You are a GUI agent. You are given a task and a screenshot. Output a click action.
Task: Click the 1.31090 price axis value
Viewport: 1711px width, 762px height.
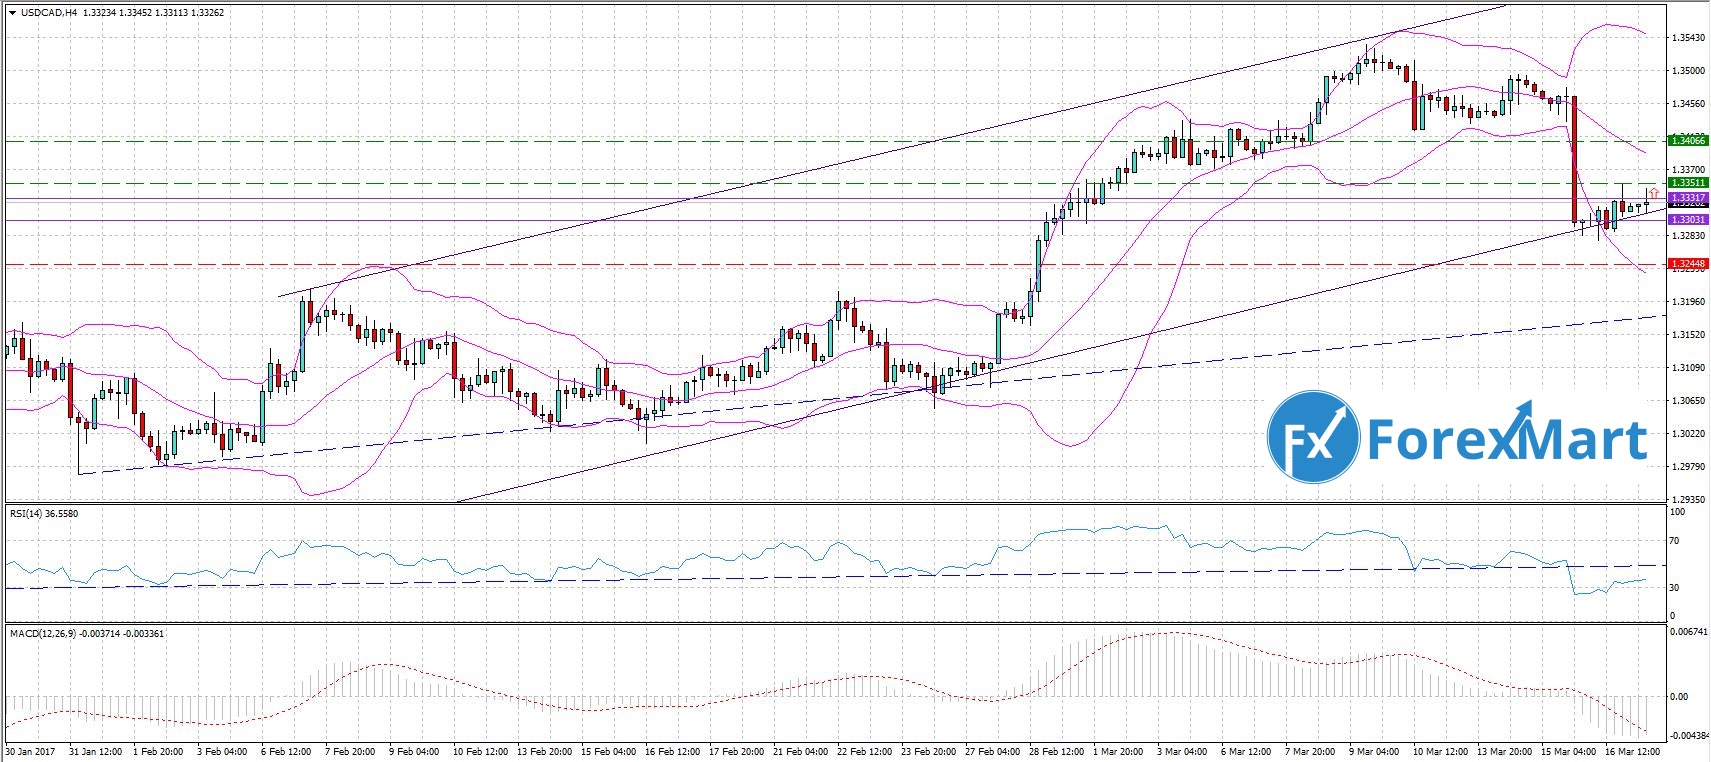pyautogui.click(x=1688, y=368)
